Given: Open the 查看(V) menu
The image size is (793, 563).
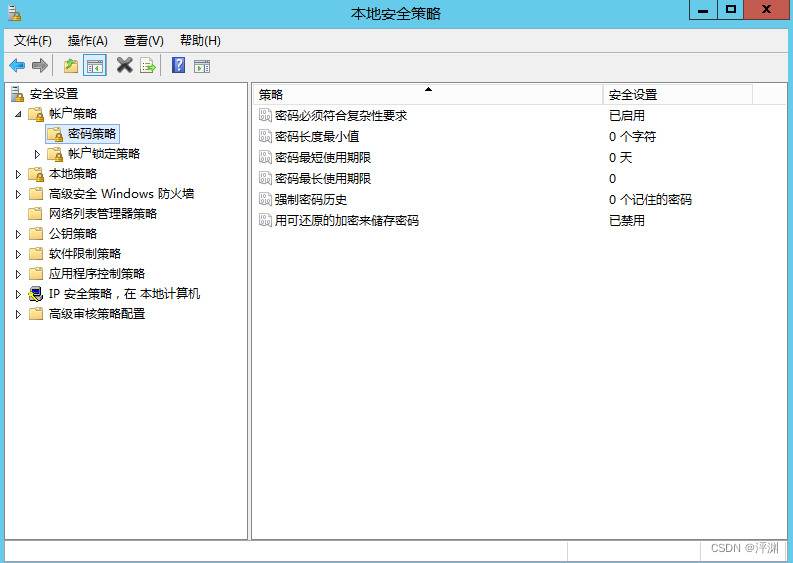Looking at the screenshot, I should point(144,41).
